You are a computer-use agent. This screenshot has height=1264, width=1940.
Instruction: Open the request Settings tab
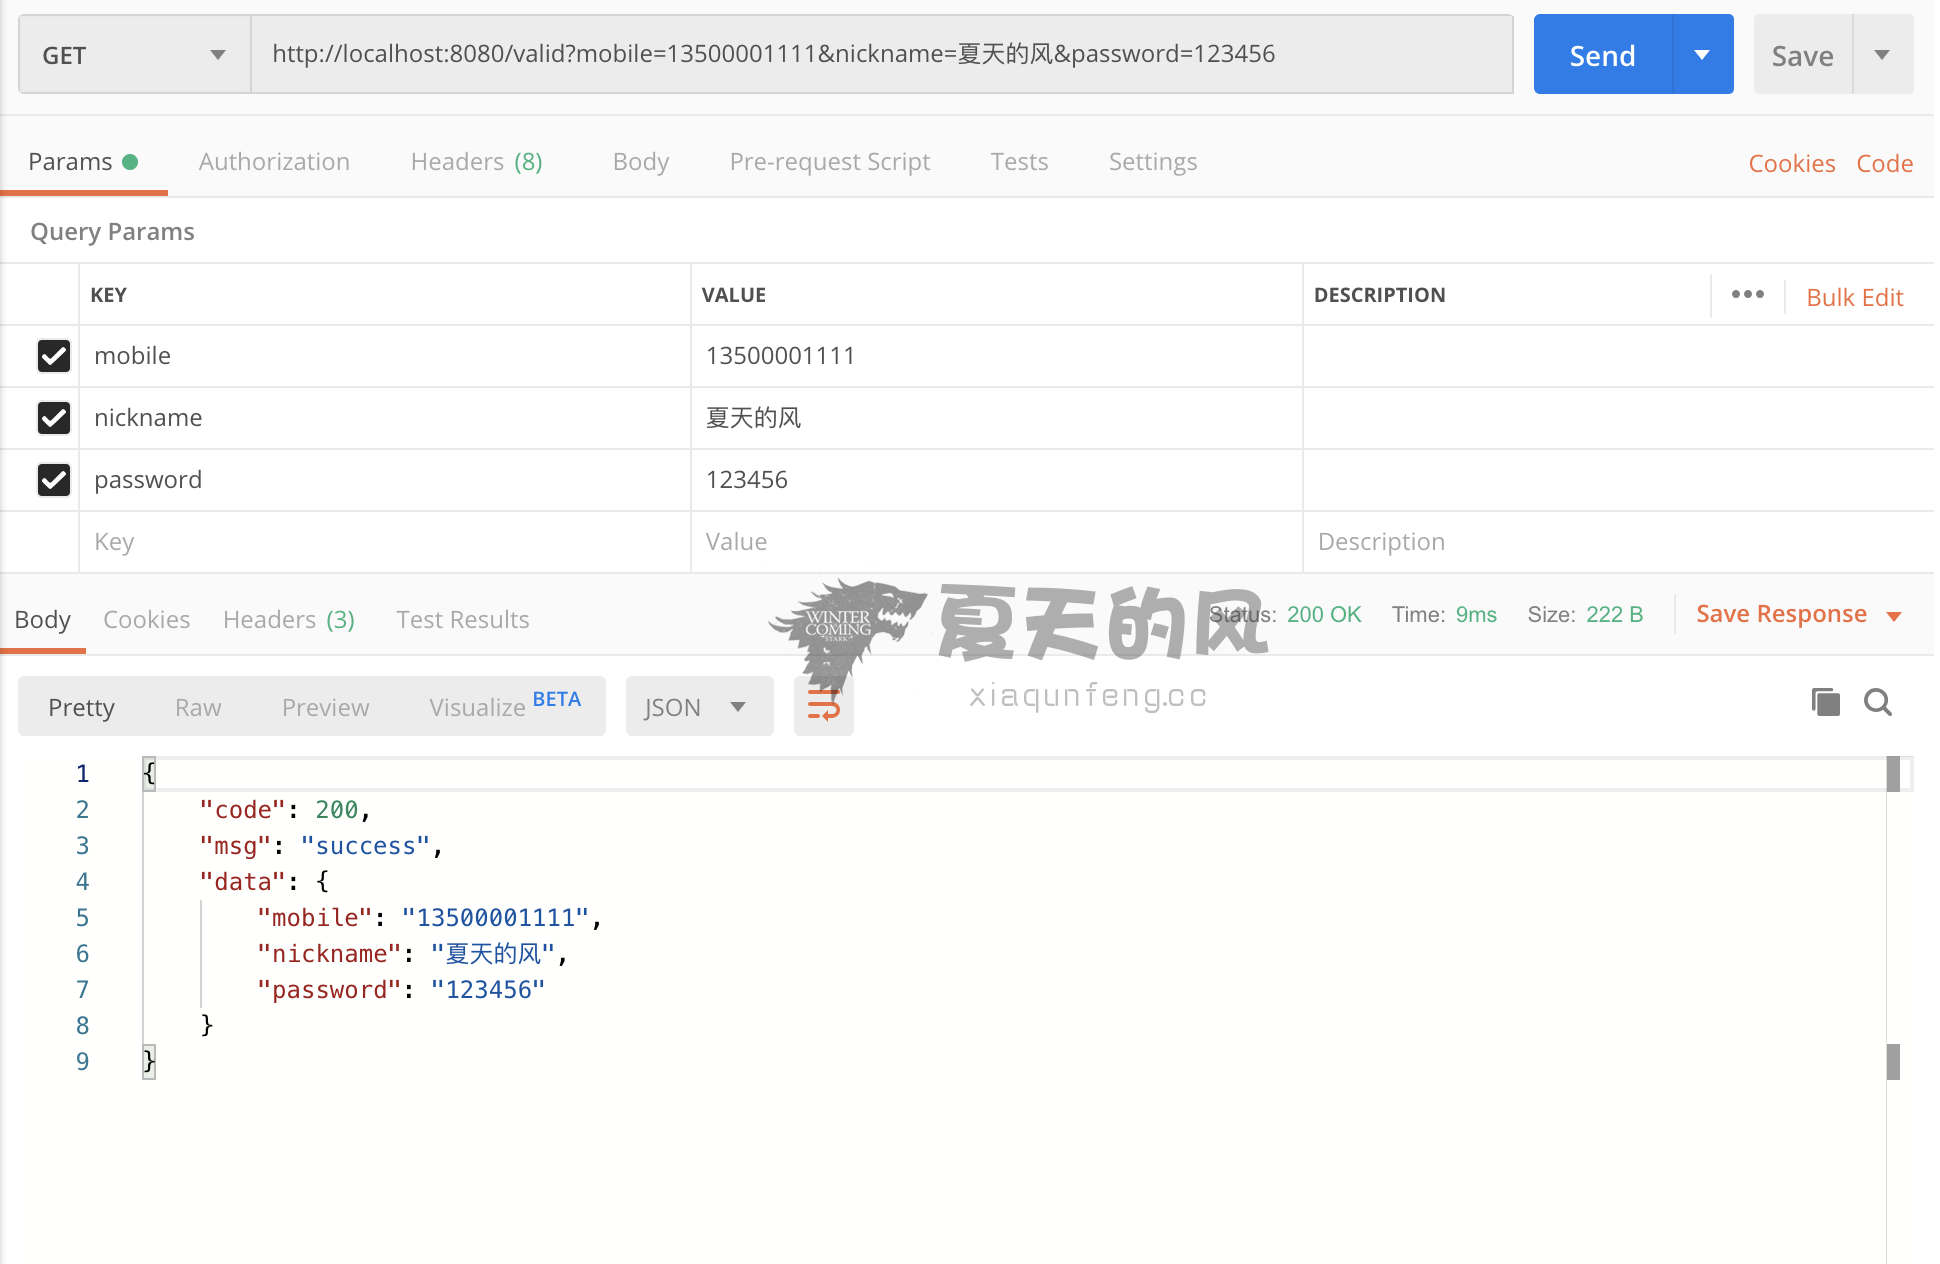pos(1152,162)
